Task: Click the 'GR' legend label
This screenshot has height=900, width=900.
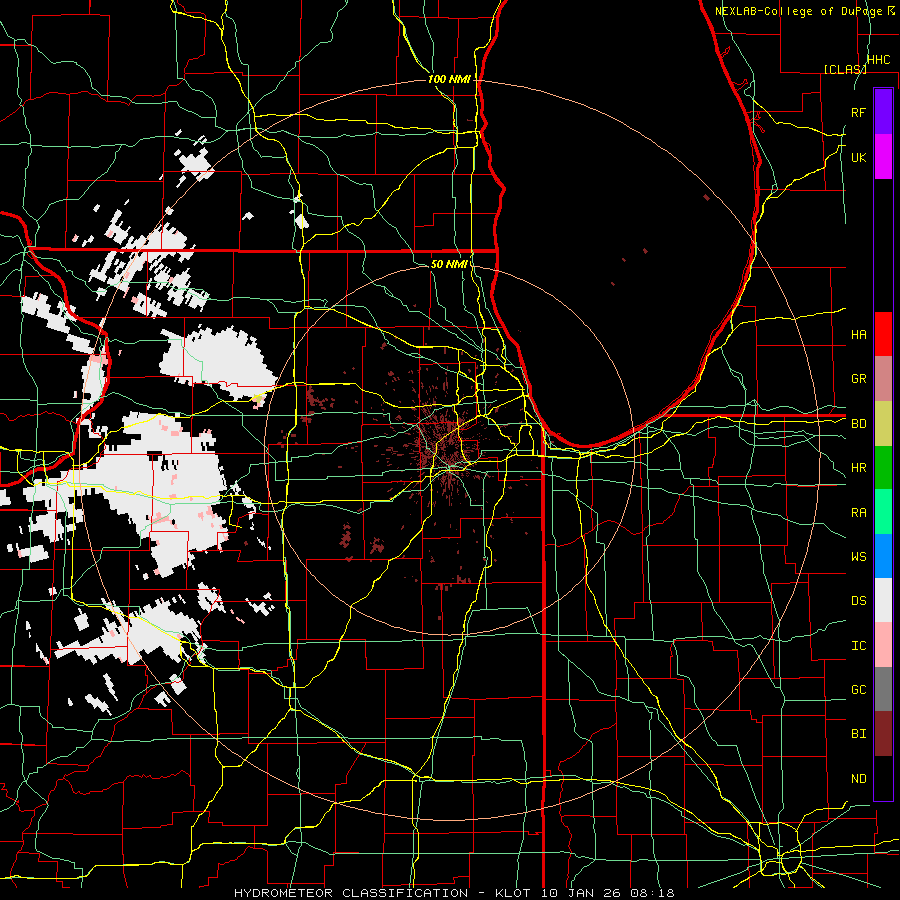Action: [x=858, y=379]
